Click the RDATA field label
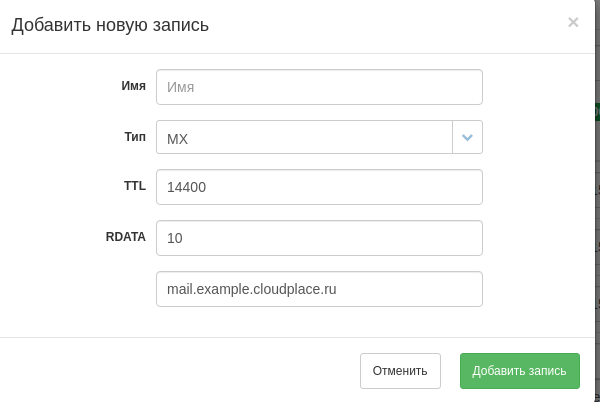This screenshot has width=600, height=402. (x=126, y=237)
